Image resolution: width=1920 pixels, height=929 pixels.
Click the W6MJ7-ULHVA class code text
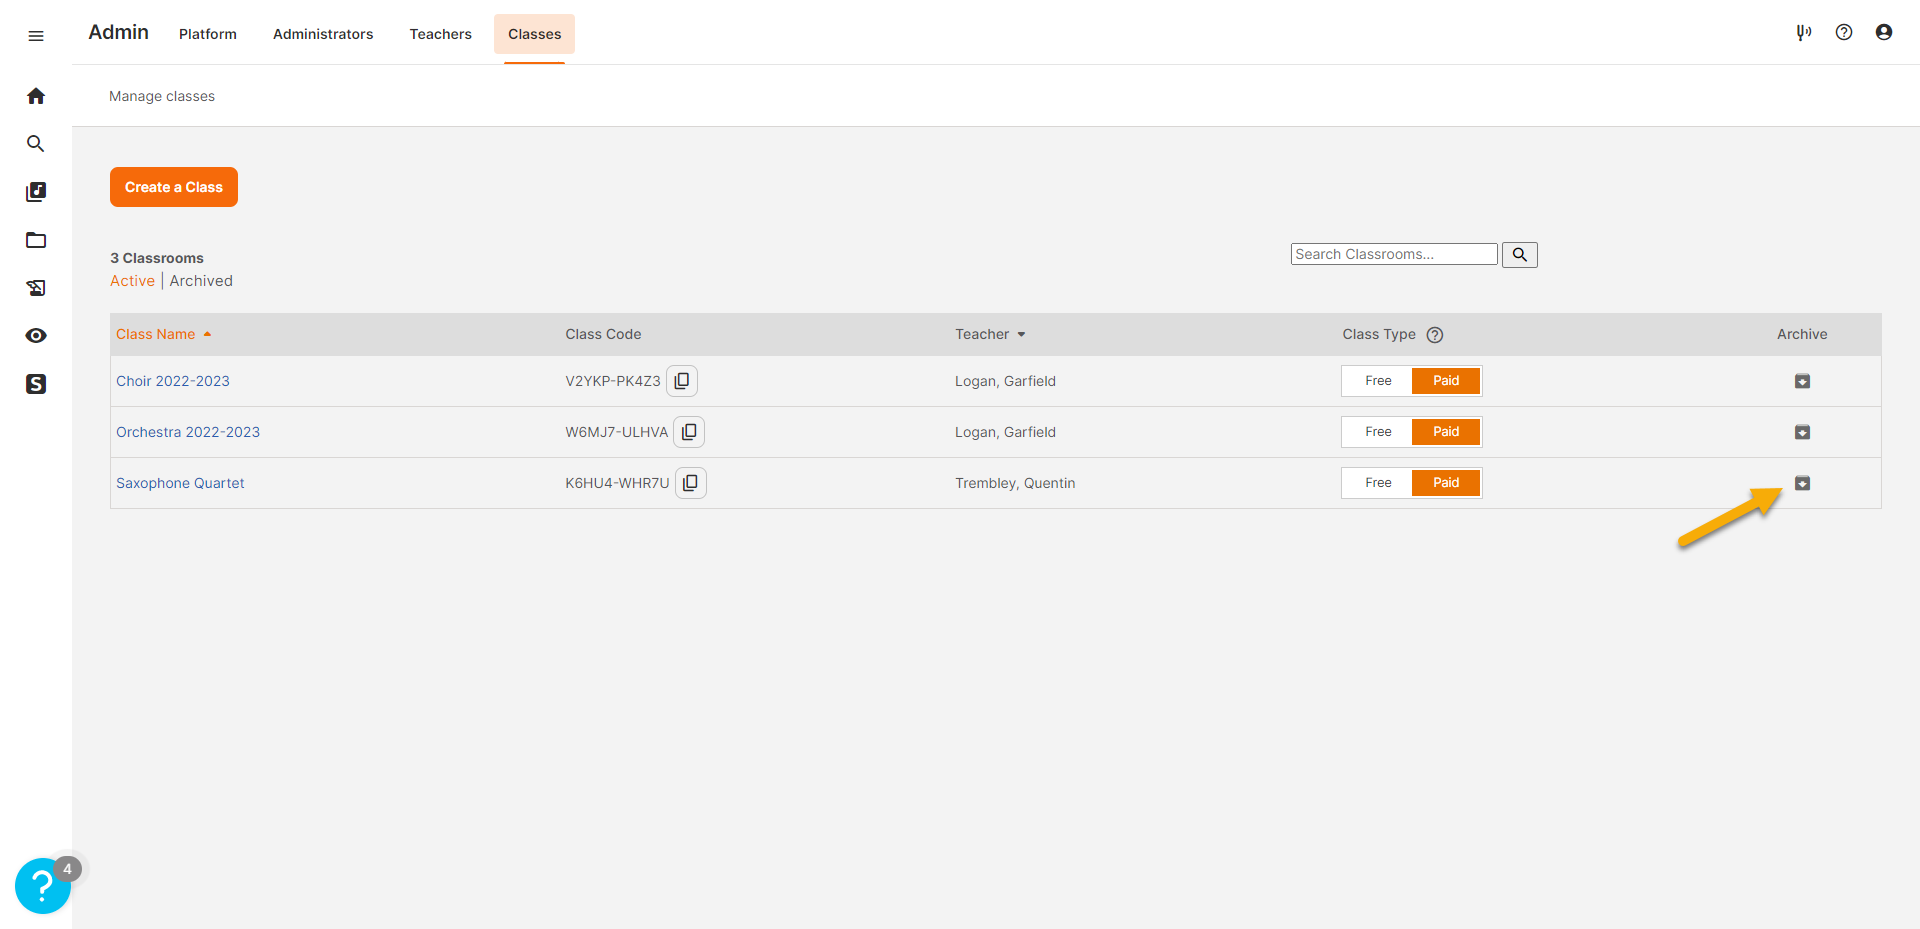pos(616,432)
